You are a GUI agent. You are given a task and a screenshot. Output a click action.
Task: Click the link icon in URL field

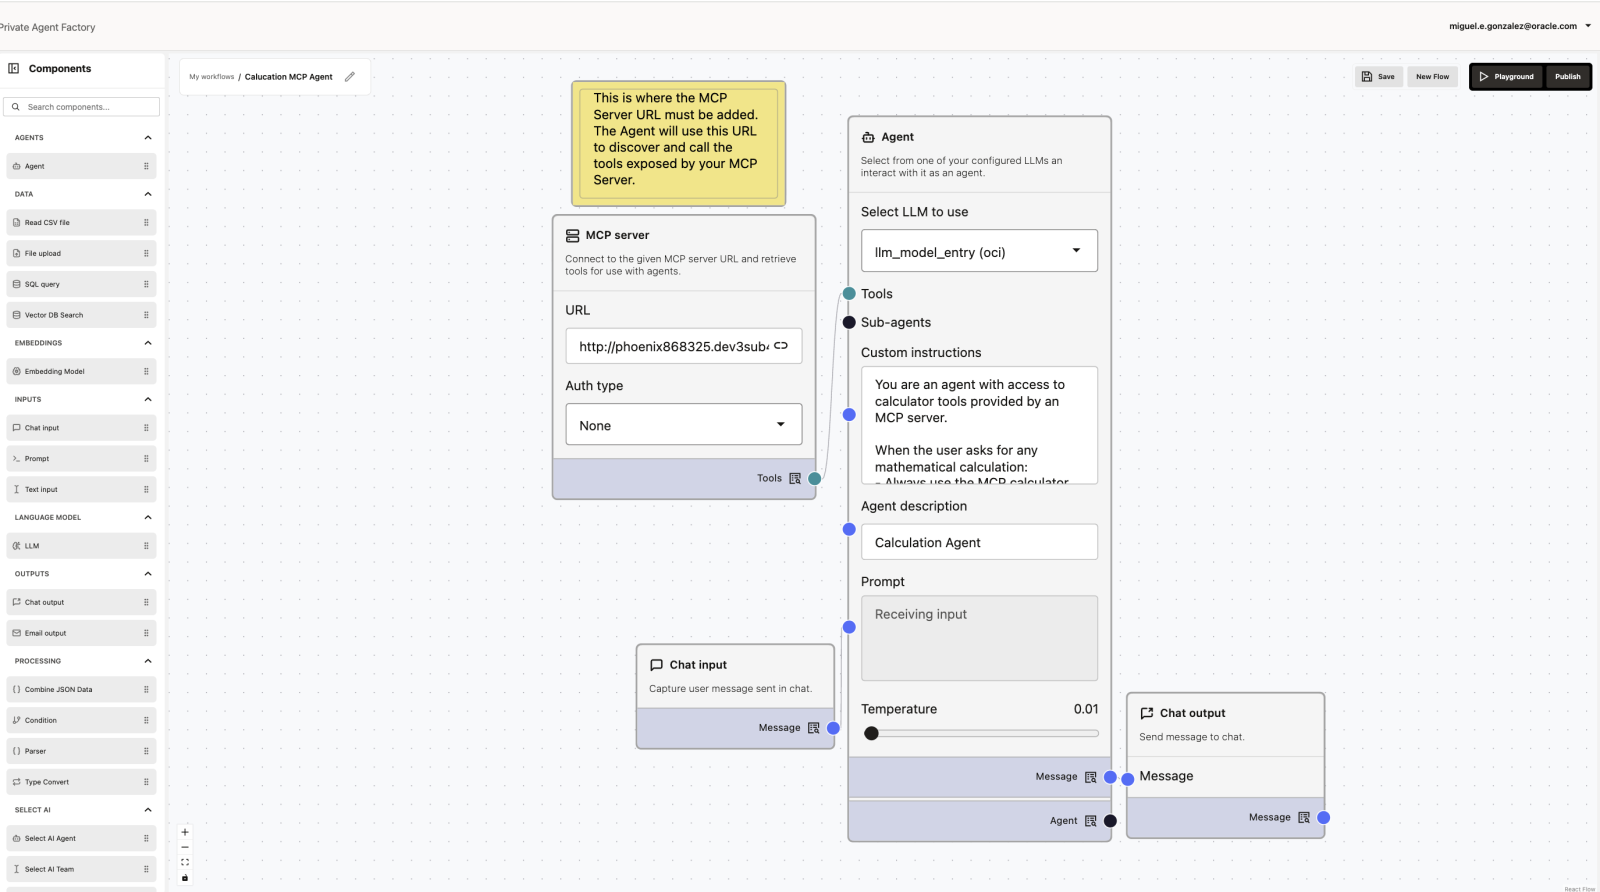click(x=781, y=346)
